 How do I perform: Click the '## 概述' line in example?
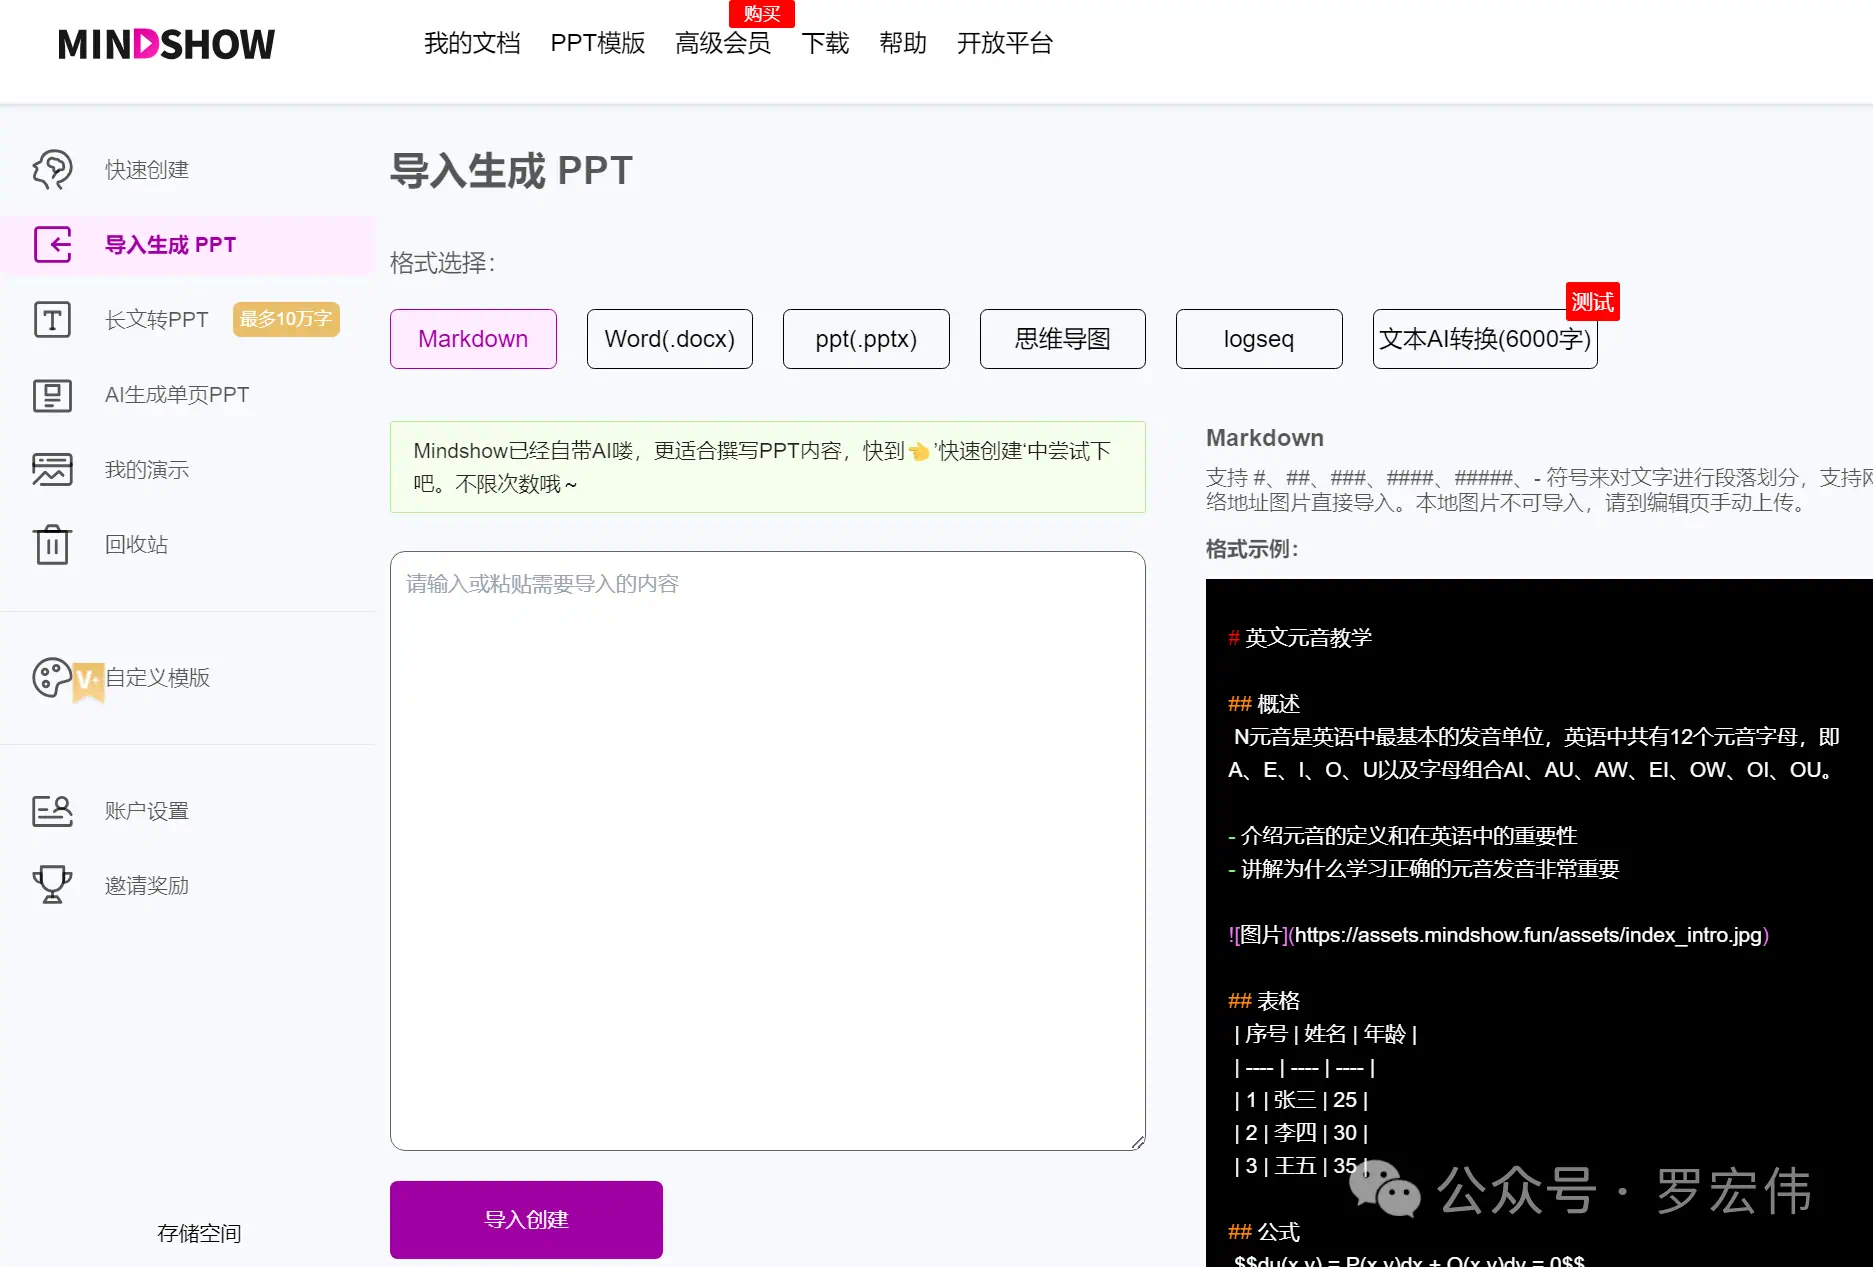point(1264,704)
